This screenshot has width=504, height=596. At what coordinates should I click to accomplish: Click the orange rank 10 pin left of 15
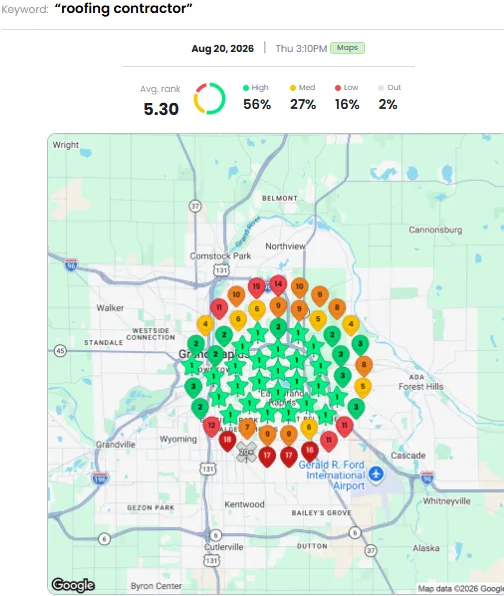pyautogui.click(x=236, y=296)
